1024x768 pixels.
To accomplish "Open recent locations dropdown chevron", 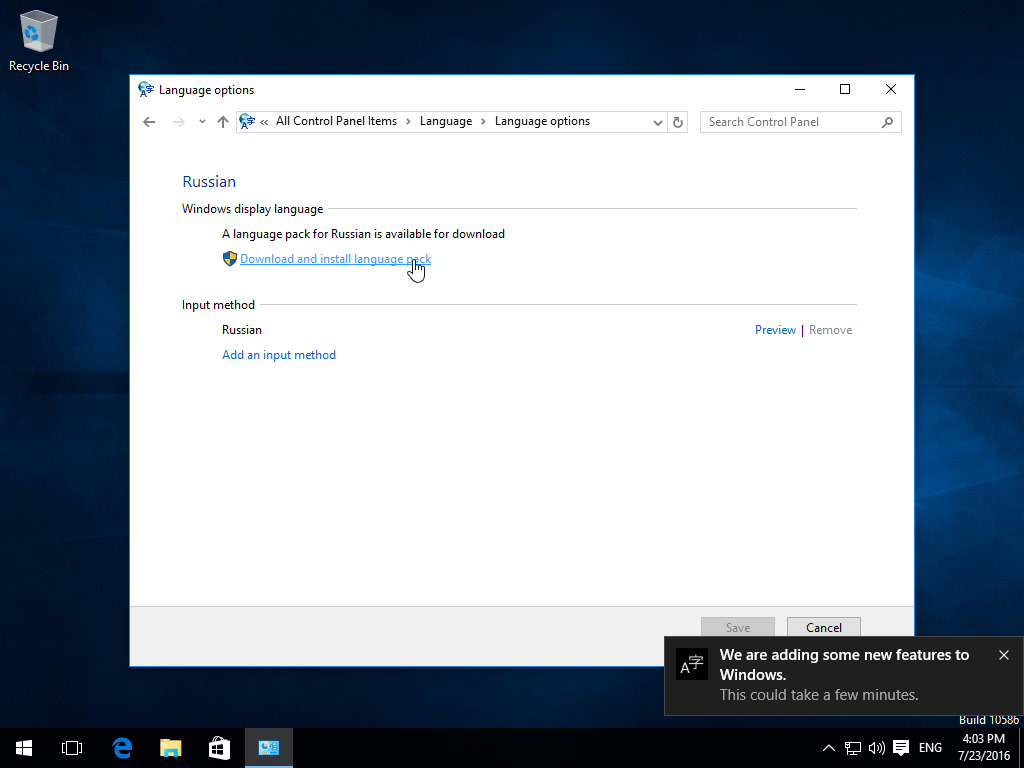I will 202,121.
